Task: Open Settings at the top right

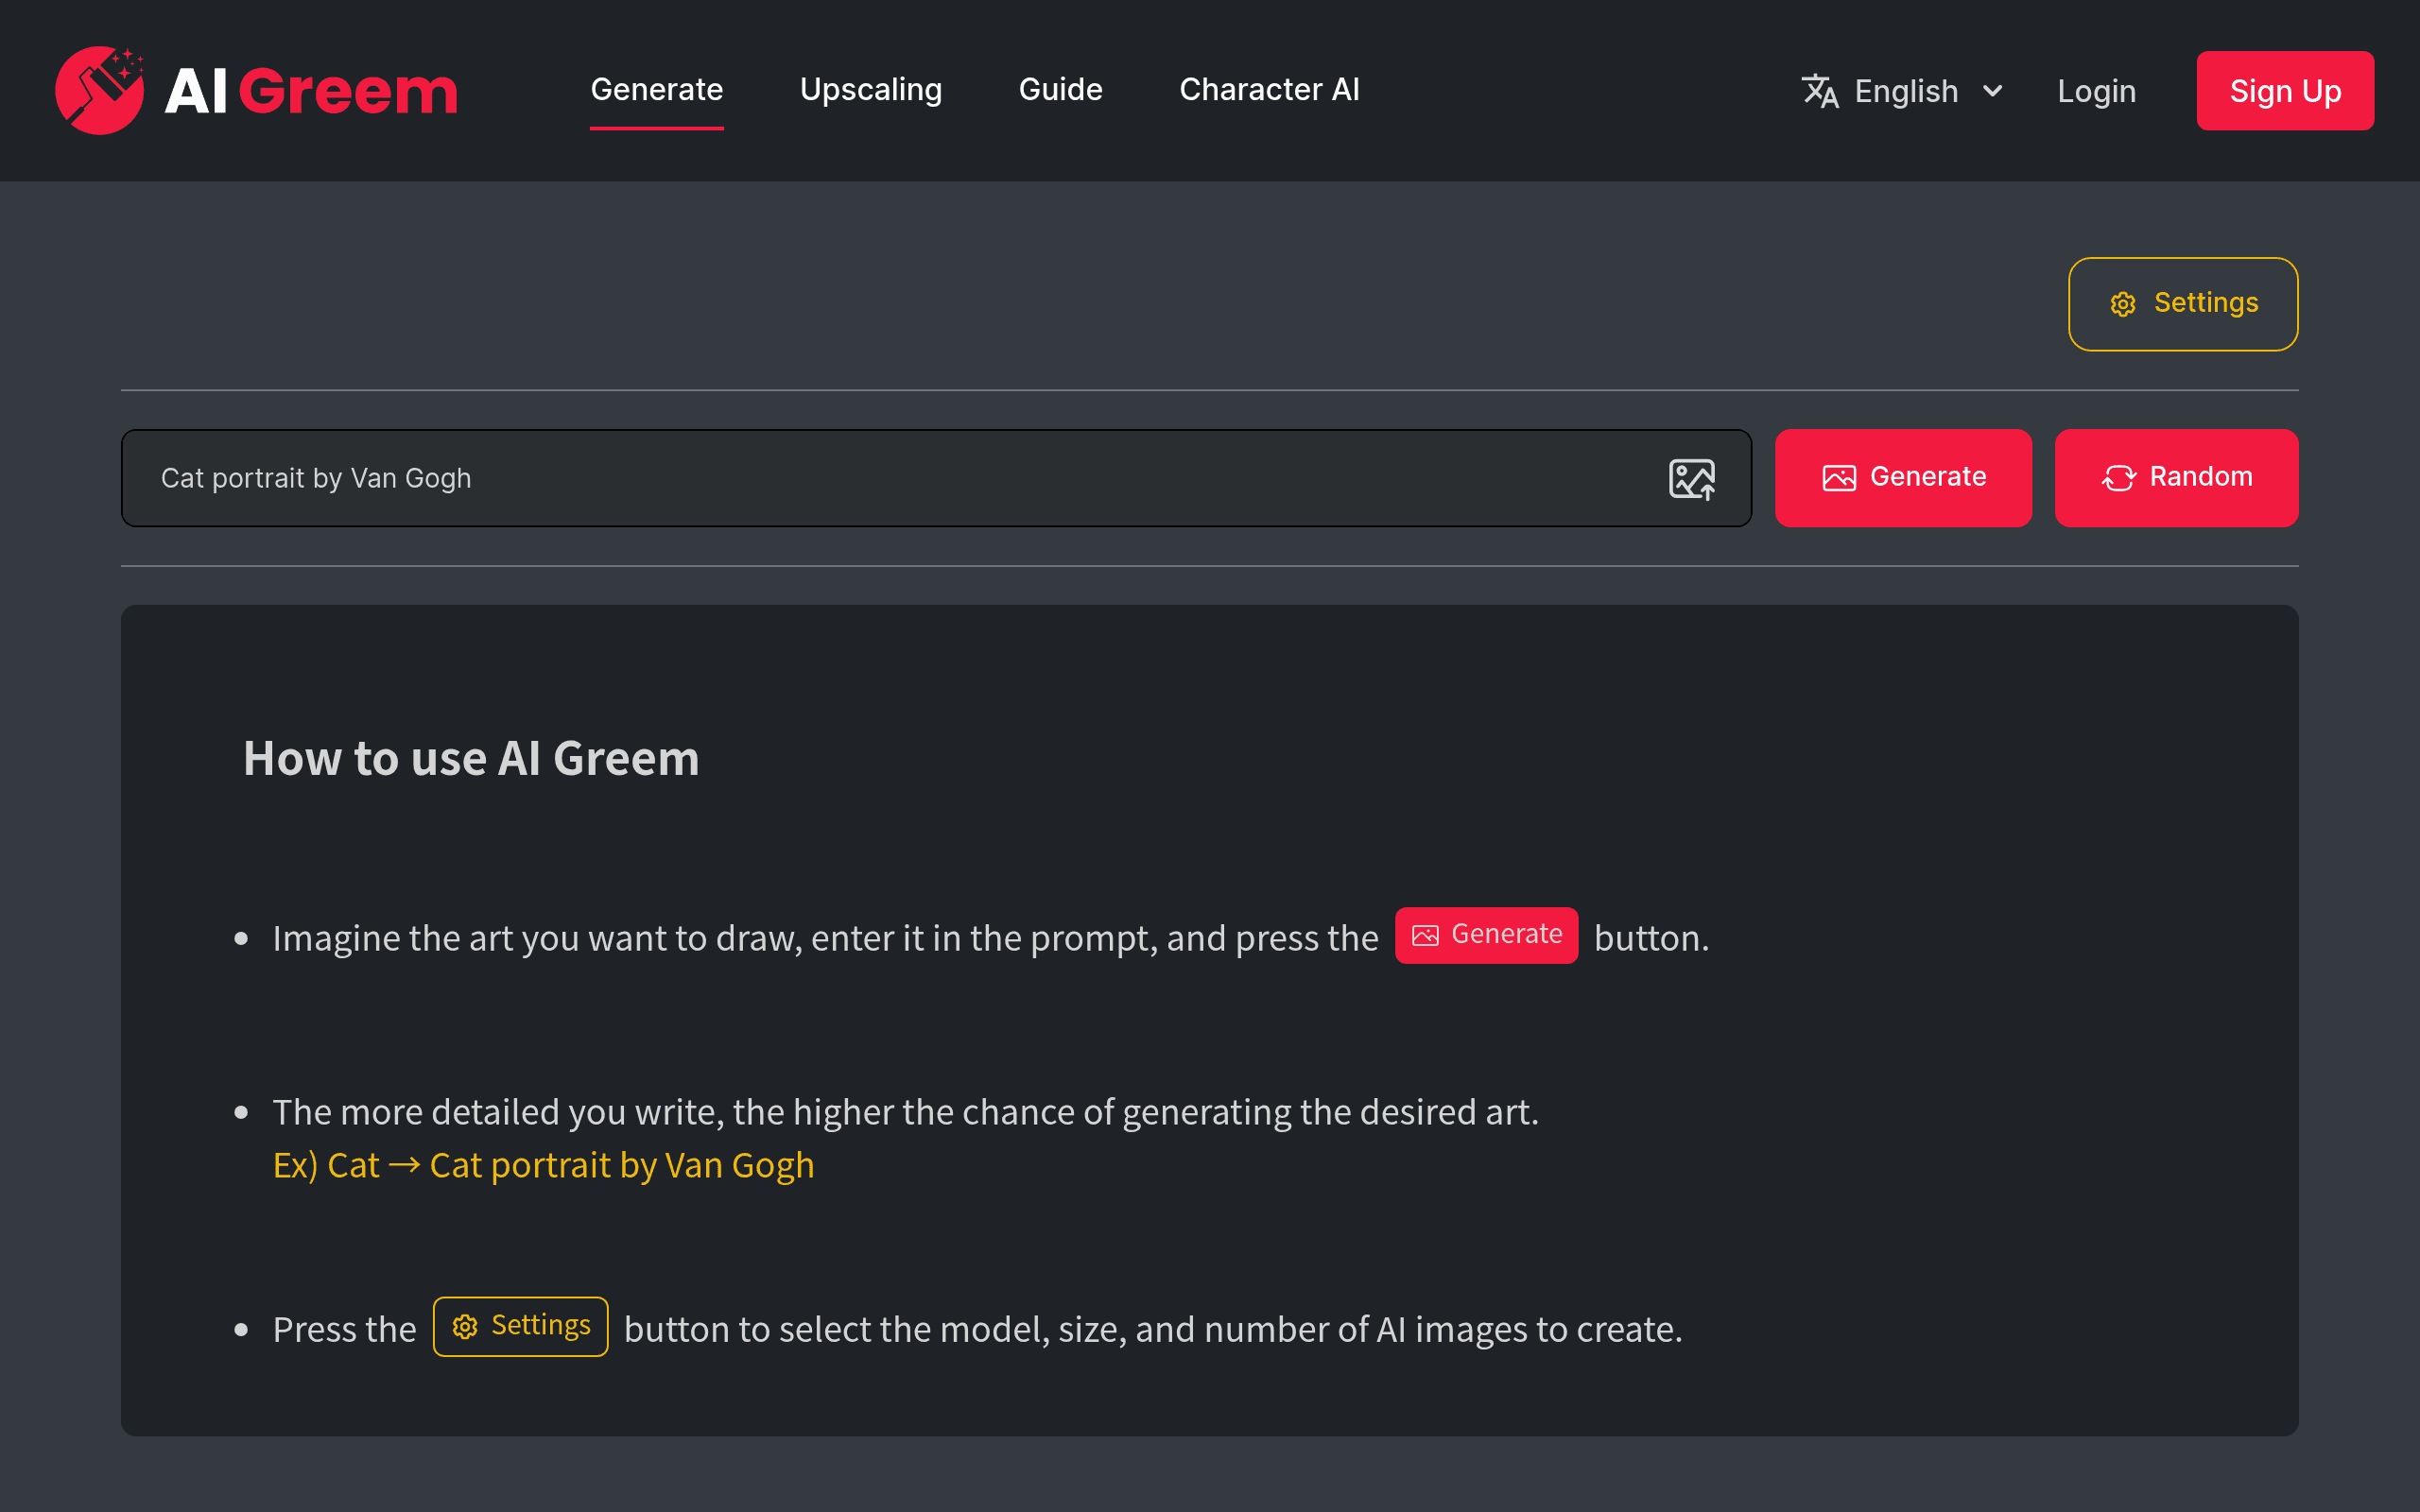Action: [2183, 304]
